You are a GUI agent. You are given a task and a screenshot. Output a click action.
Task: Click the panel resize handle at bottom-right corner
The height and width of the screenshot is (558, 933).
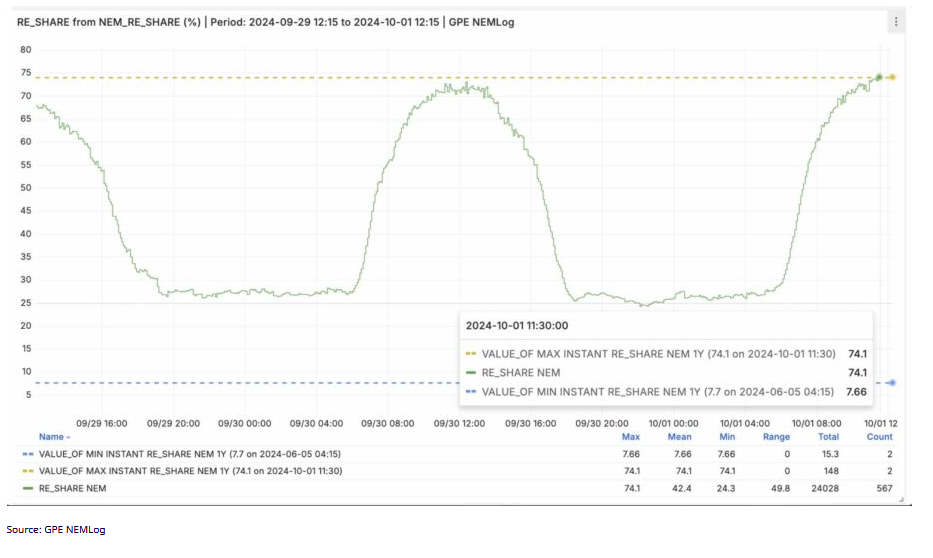899,498
